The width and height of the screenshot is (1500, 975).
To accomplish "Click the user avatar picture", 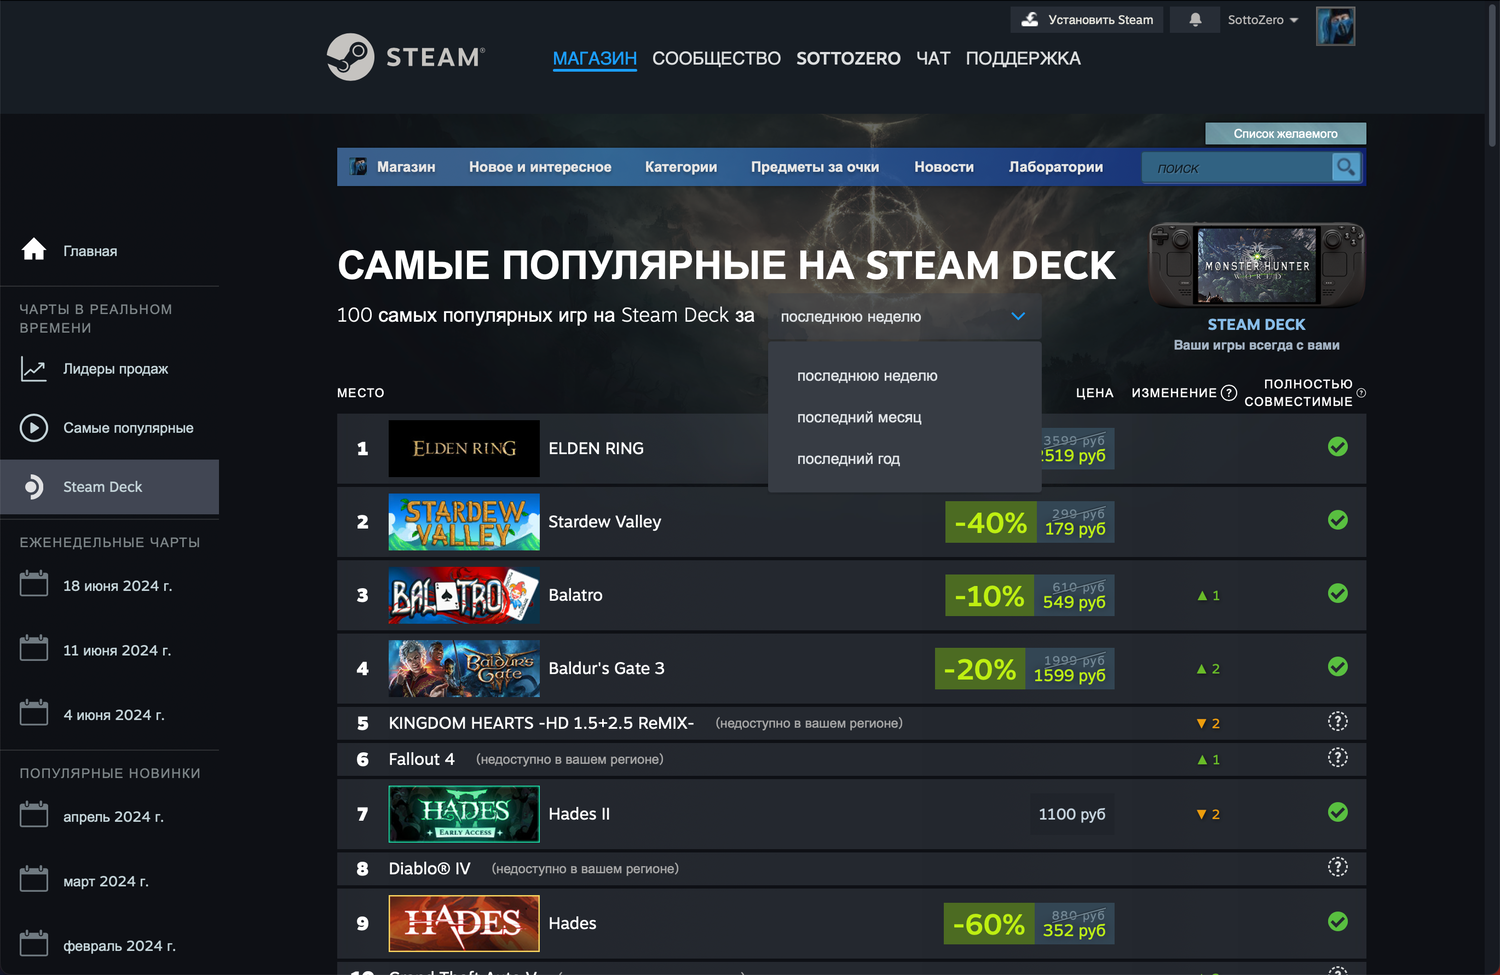I will coord(1335,26).
